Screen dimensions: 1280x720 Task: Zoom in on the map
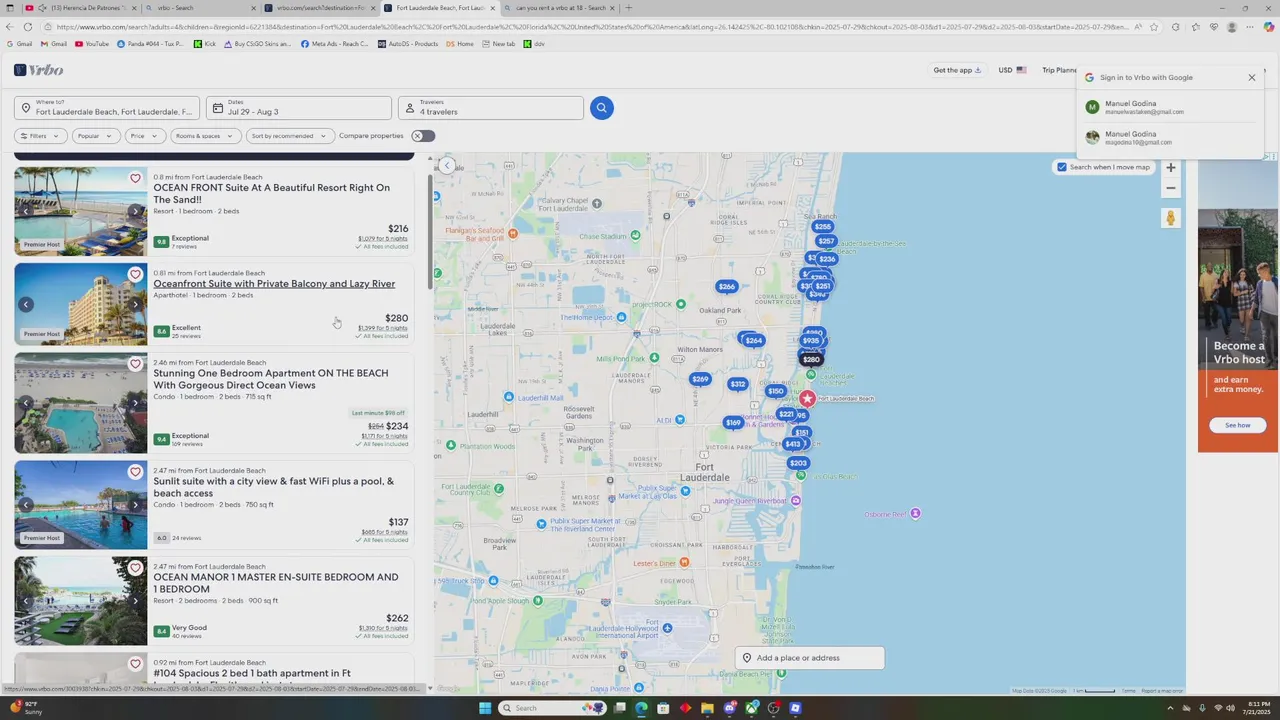coord(1171,168)
